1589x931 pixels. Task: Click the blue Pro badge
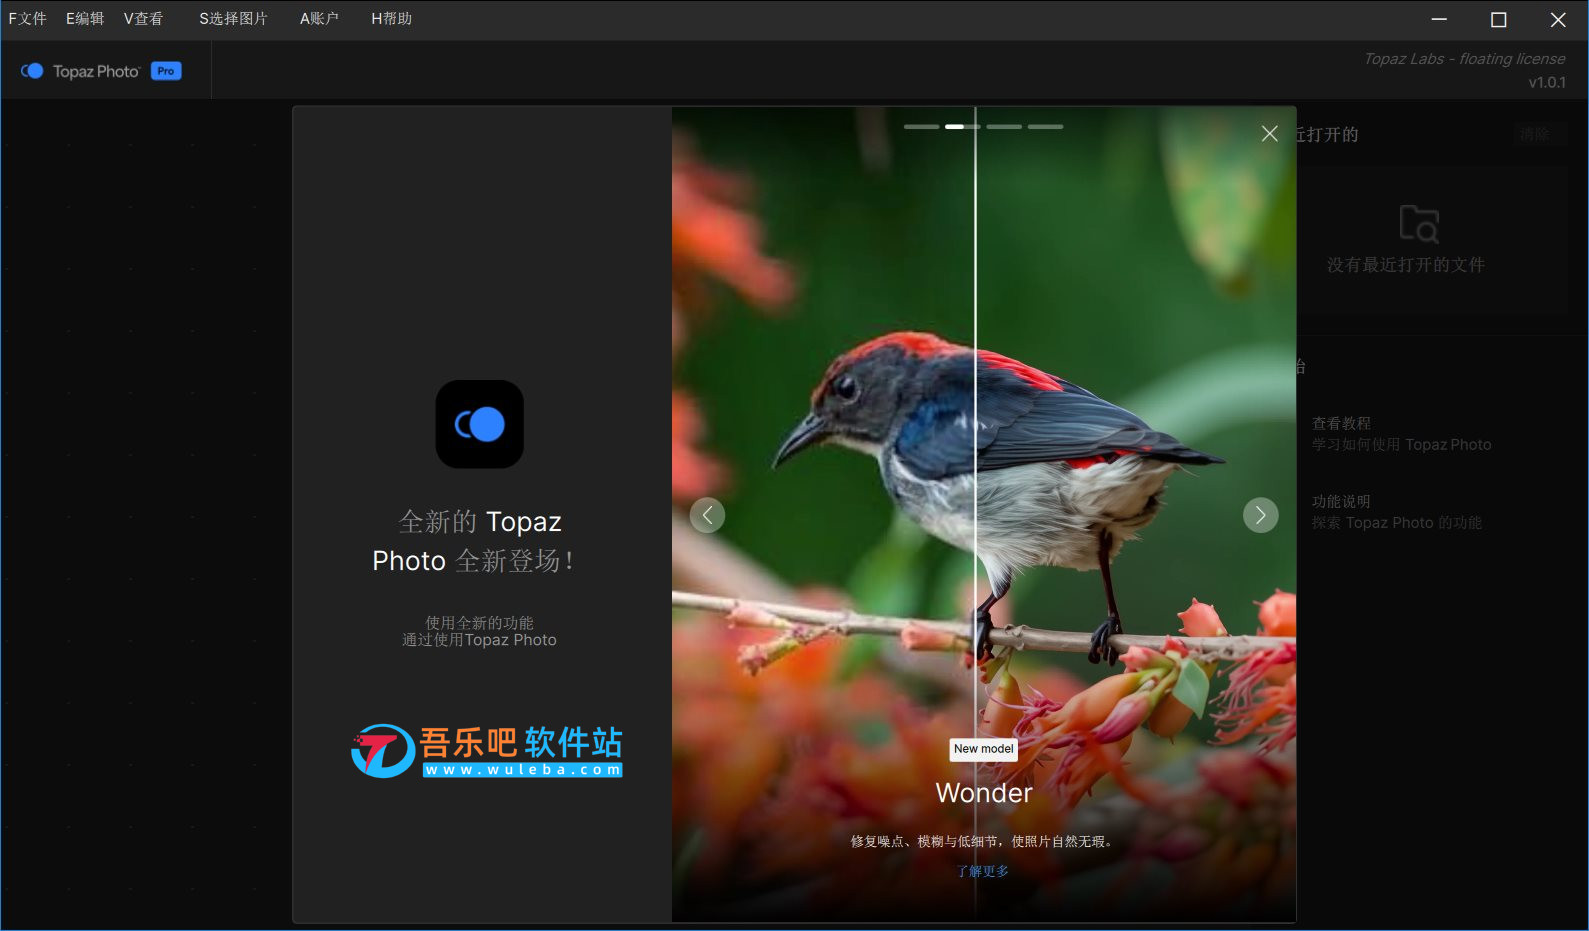[x=166, y=71]
